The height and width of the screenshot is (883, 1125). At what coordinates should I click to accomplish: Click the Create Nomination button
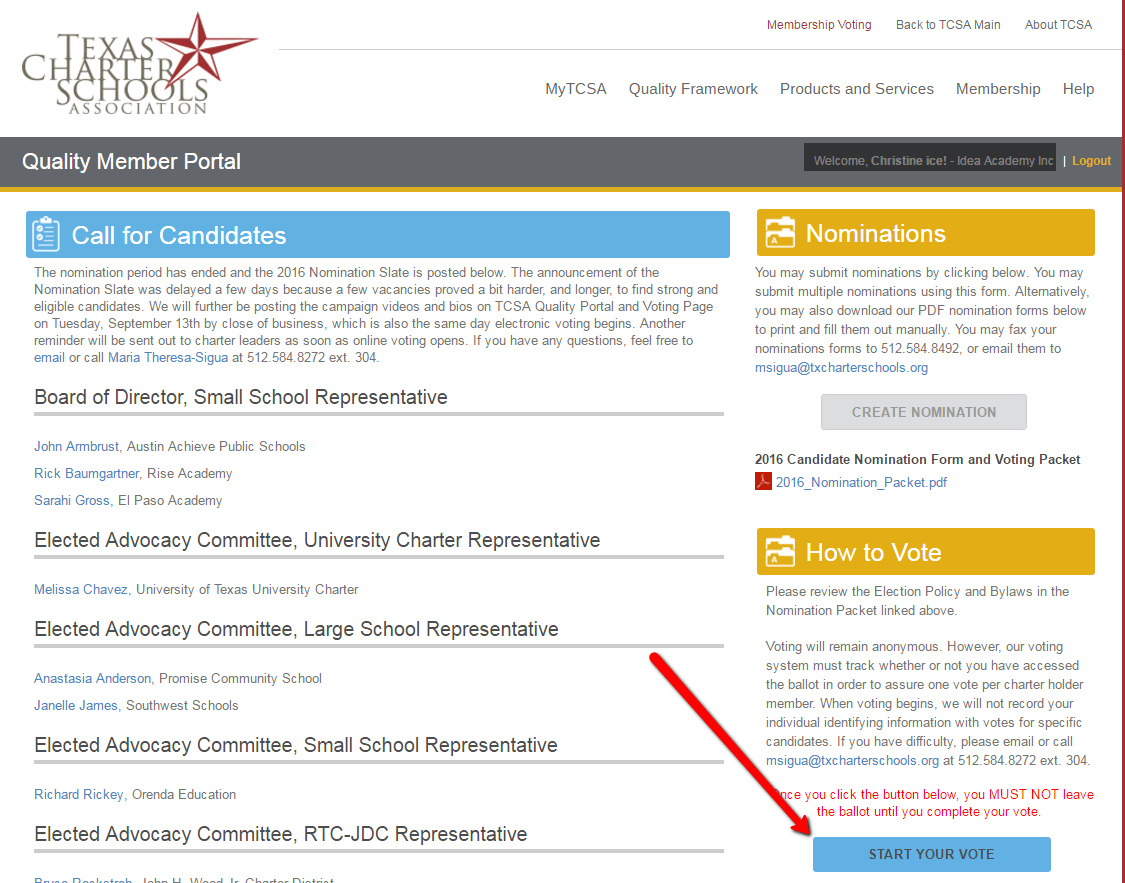click(x=923, y=412)
